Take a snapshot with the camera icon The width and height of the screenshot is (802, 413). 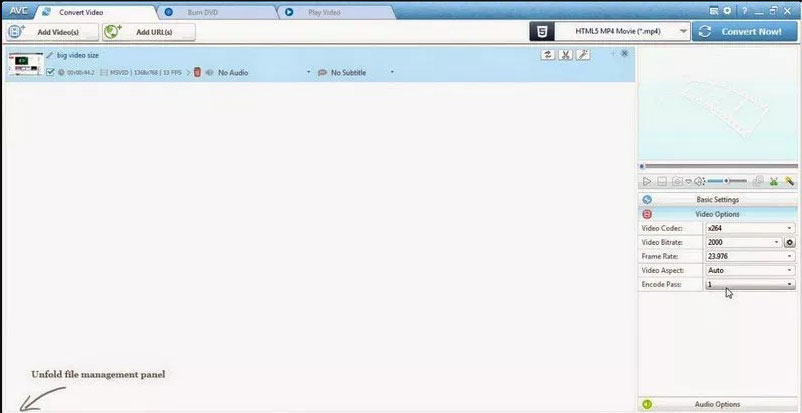(x=676, y=181)
